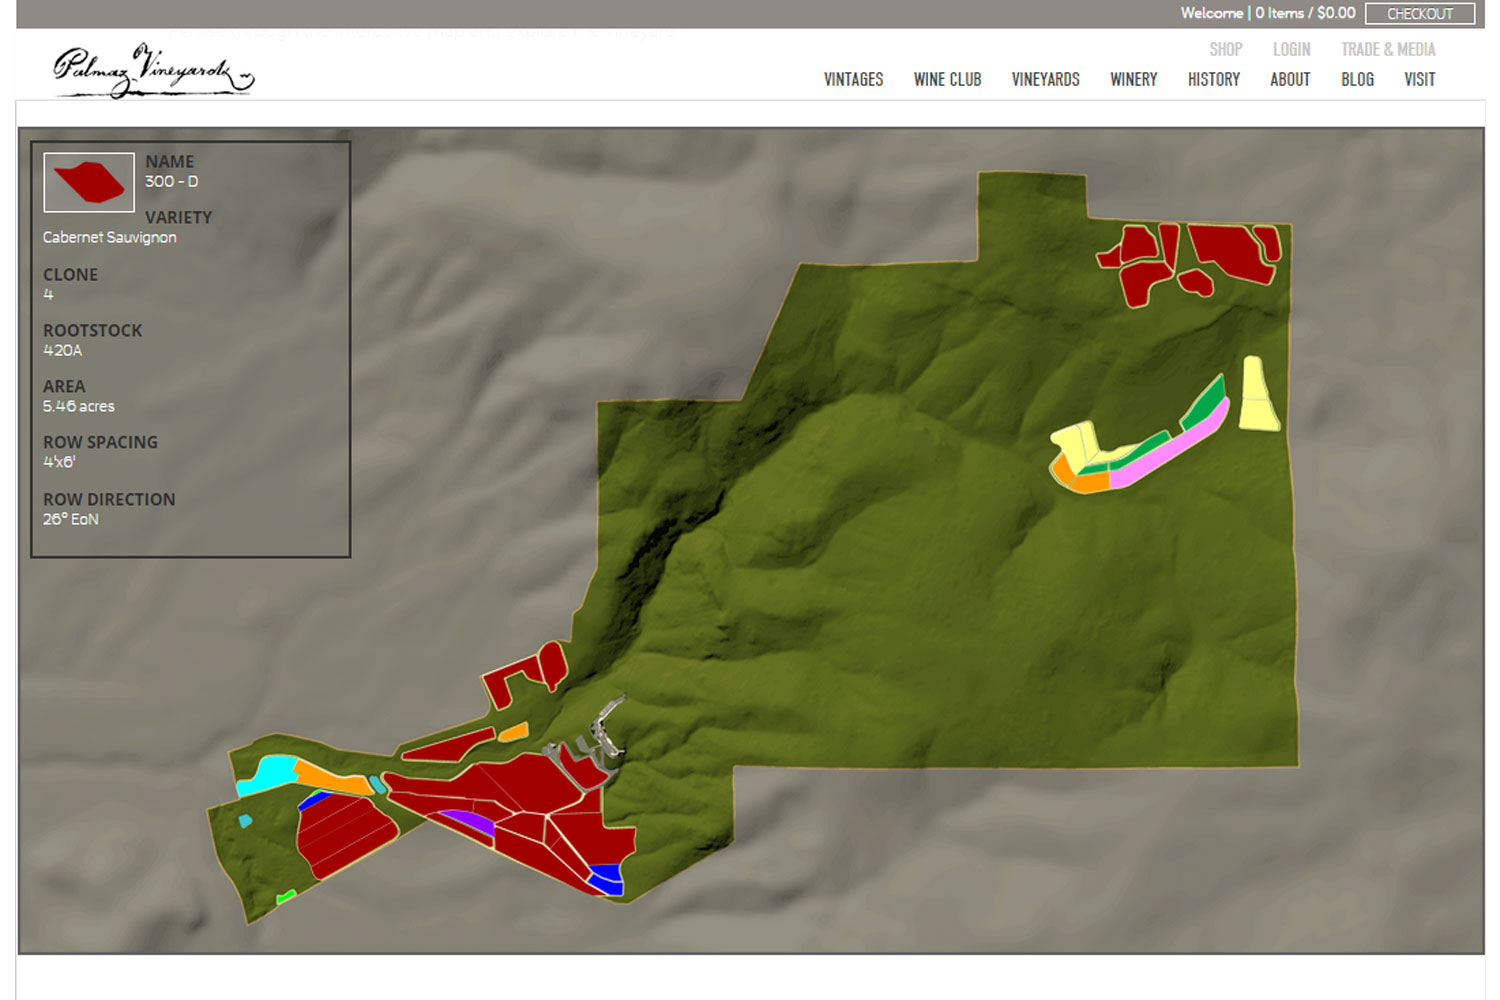The height and width of the screenshot is (1000, 1500).
Task: Open the VINTAGES menu
Action: pos(853,79)
